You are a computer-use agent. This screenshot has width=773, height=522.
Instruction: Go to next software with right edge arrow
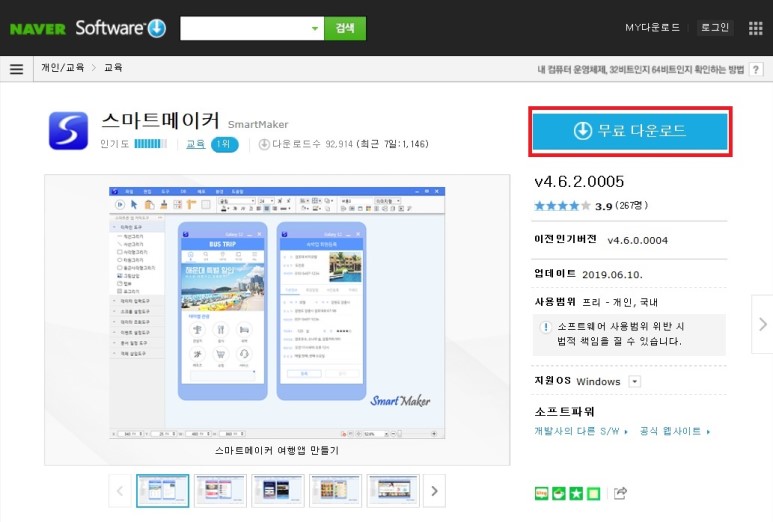[x=762, y=324]
